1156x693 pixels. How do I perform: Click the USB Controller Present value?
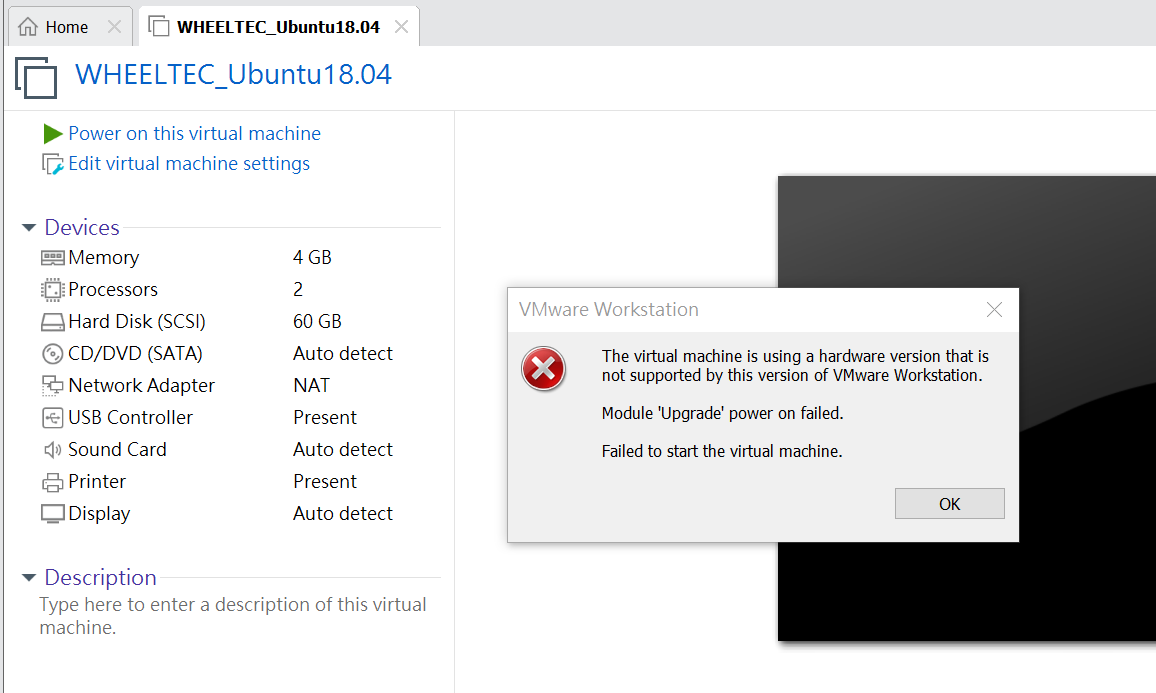click(325, 418)
